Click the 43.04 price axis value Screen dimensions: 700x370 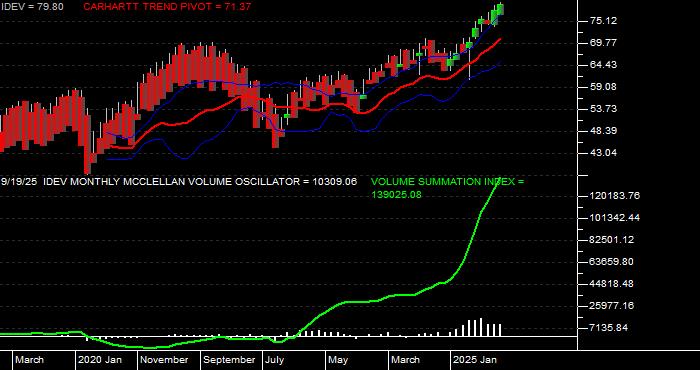(604, 153)
